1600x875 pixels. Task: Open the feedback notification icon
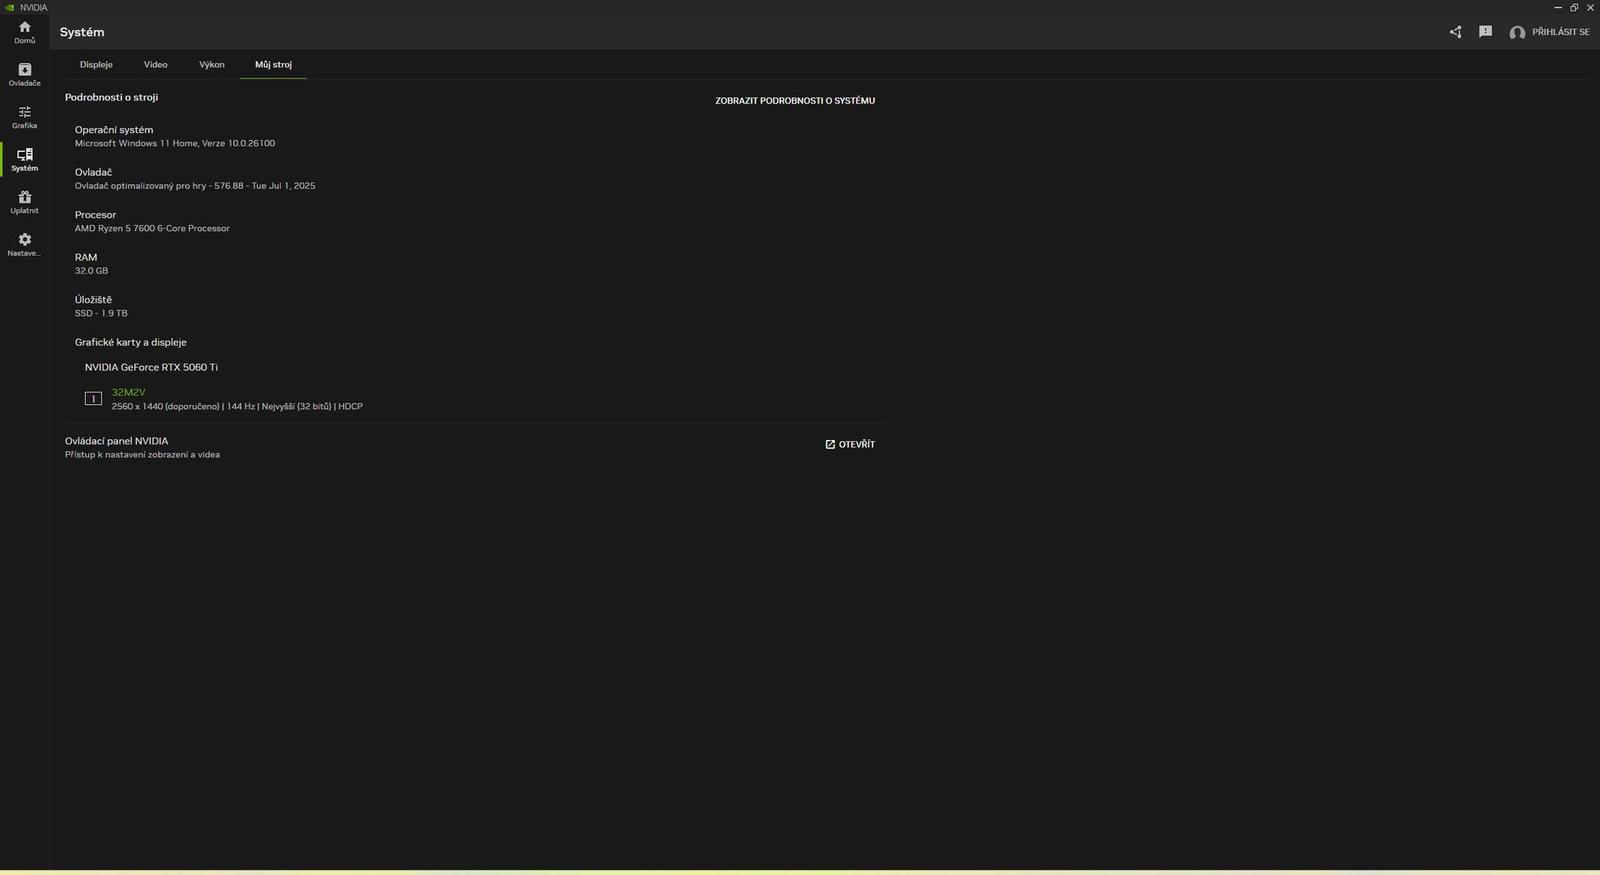(1485, 32)
